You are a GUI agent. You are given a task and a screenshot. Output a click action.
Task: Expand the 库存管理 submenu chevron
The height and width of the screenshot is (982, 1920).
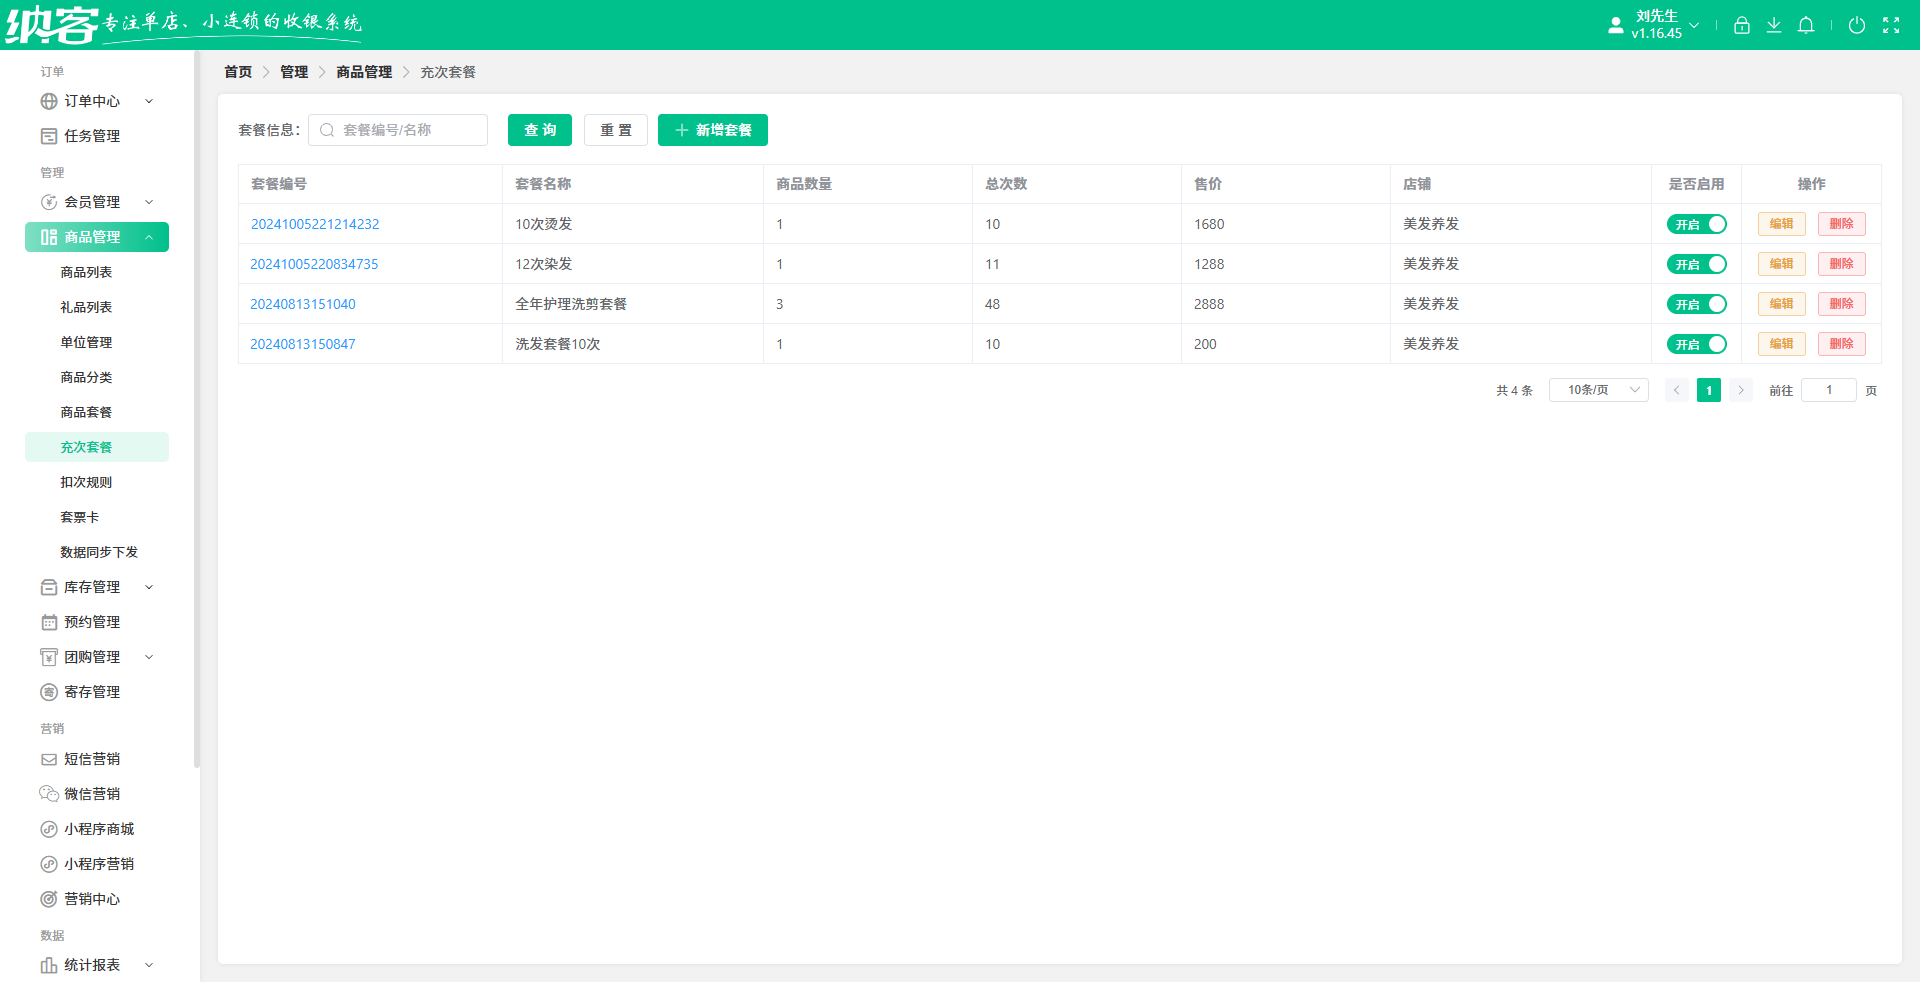(x=149, y=587)
